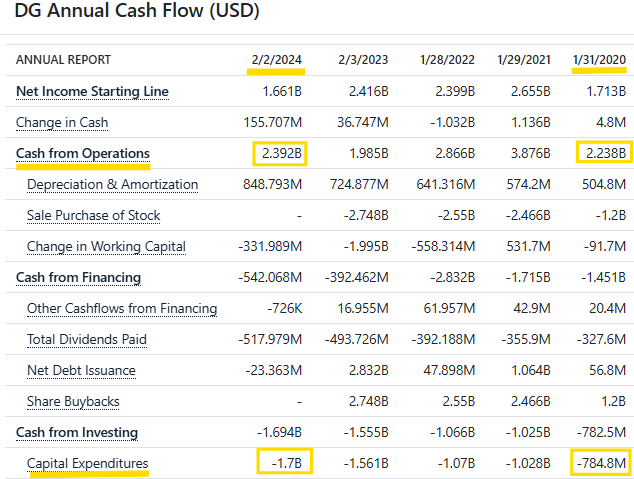
Task: Select other cashflows value 20.4M
Action: coord(608,308)
